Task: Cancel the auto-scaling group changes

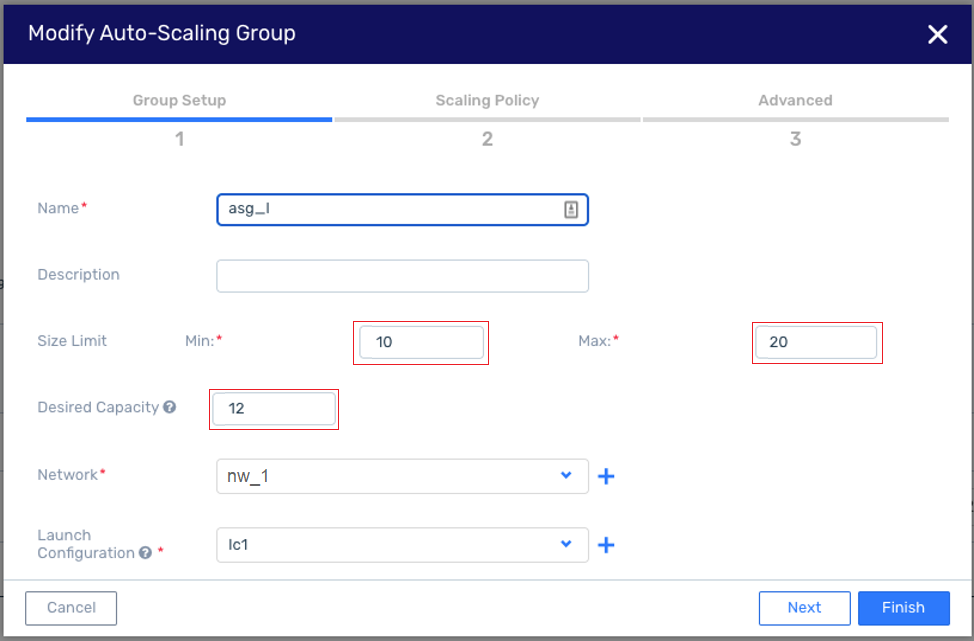Action: 71,608
